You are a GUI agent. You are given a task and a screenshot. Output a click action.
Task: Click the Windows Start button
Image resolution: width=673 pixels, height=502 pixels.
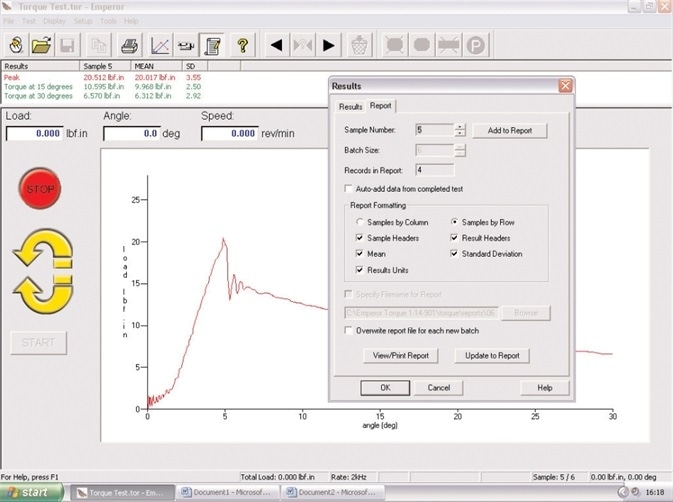30,492
